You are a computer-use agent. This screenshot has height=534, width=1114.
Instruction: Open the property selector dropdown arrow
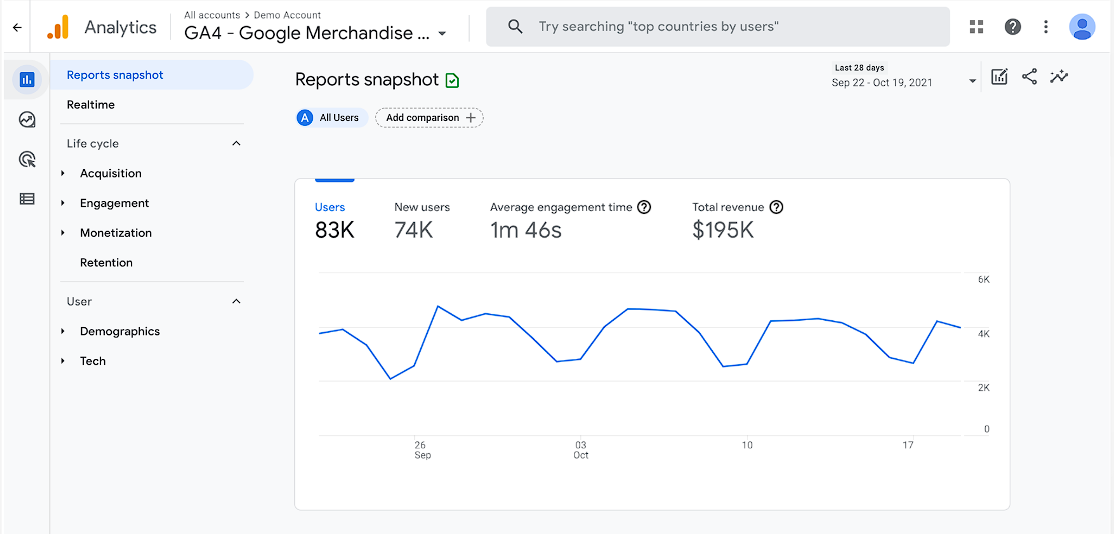tap(442, 33)
